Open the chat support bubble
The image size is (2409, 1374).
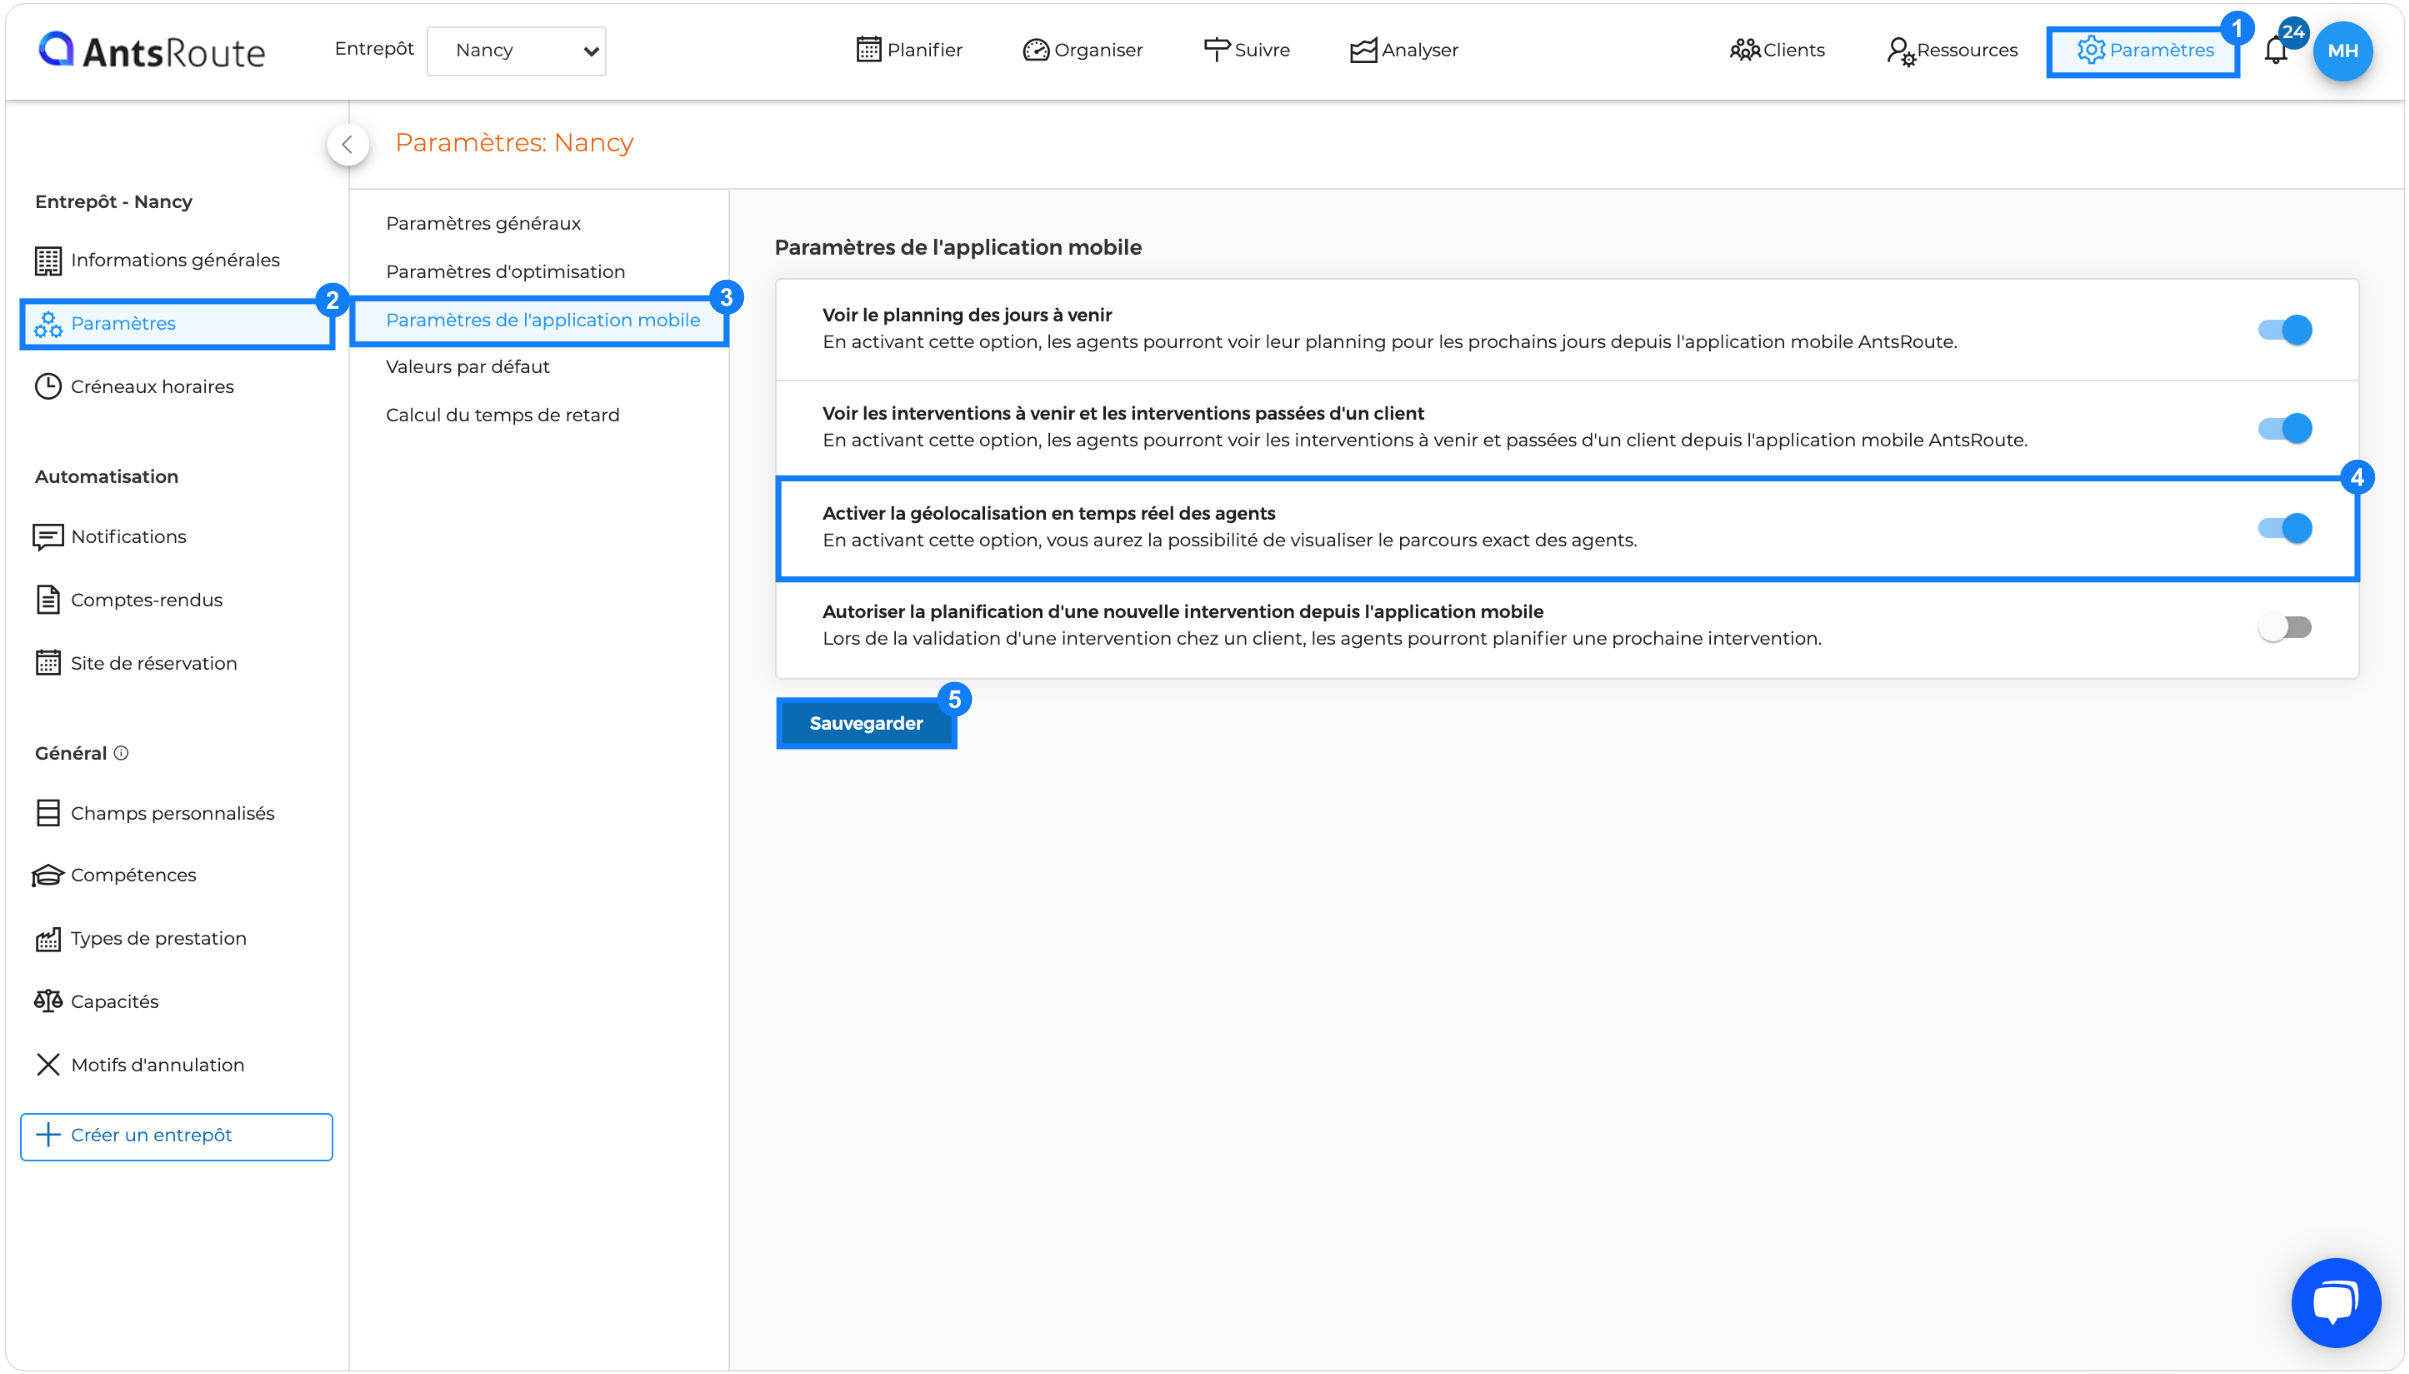click(2335, 1302)
